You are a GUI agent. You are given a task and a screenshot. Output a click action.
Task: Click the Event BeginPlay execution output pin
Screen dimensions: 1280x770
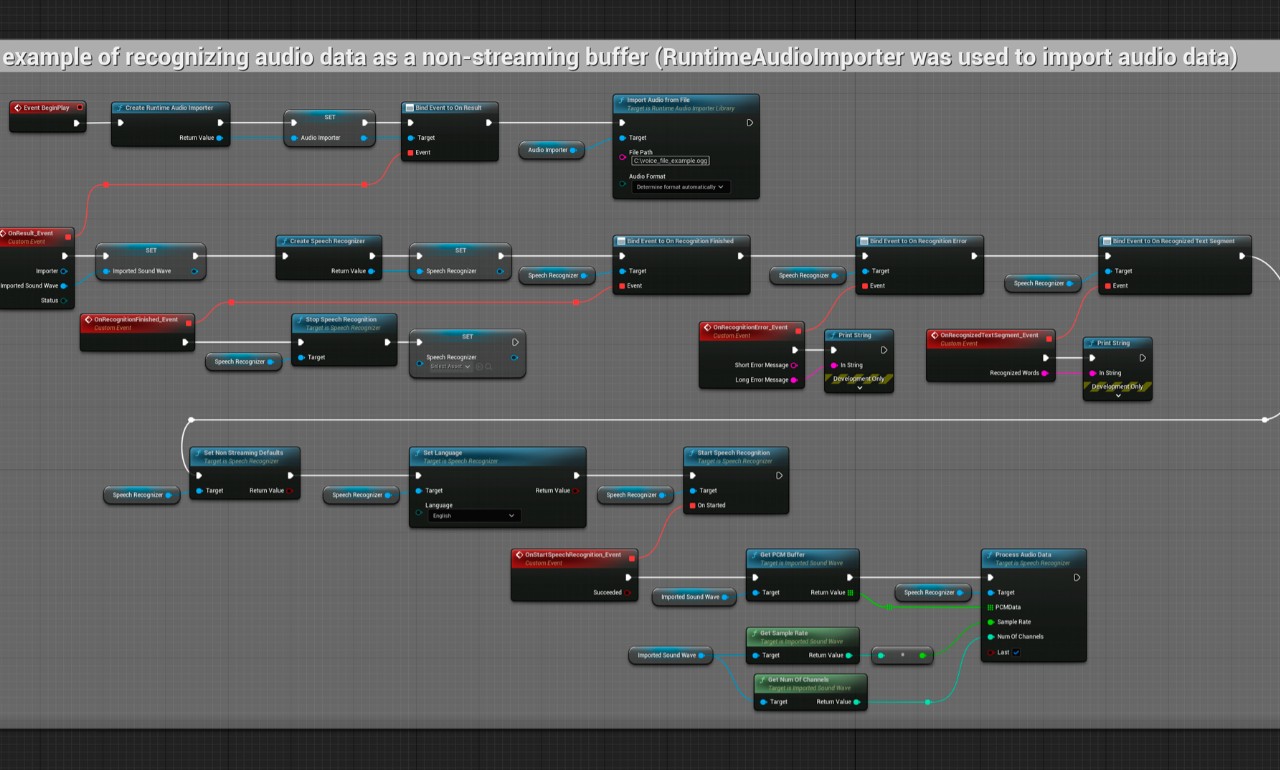coord(77,124)
